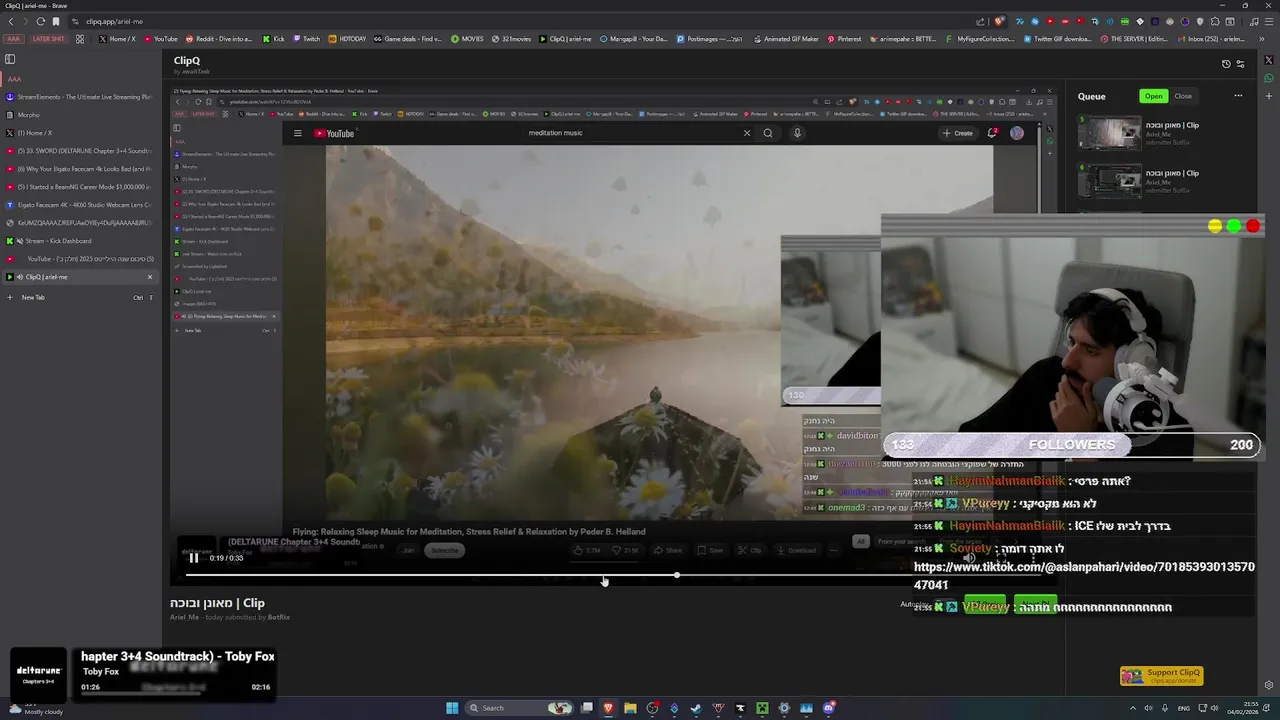
Task: Go back in the Brave browser
Action: click(12, 21)
